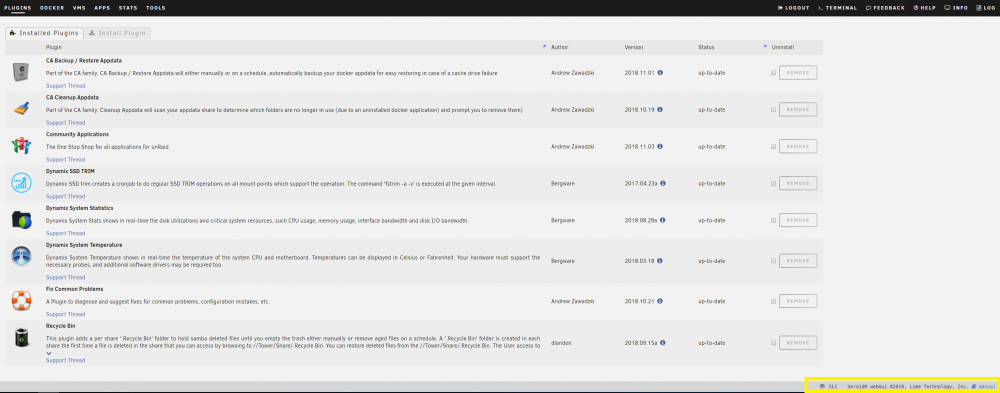This screenshot has width=1000, height=393.
Task: Open version info icon beside 2018.10.19
Action: 660,110
